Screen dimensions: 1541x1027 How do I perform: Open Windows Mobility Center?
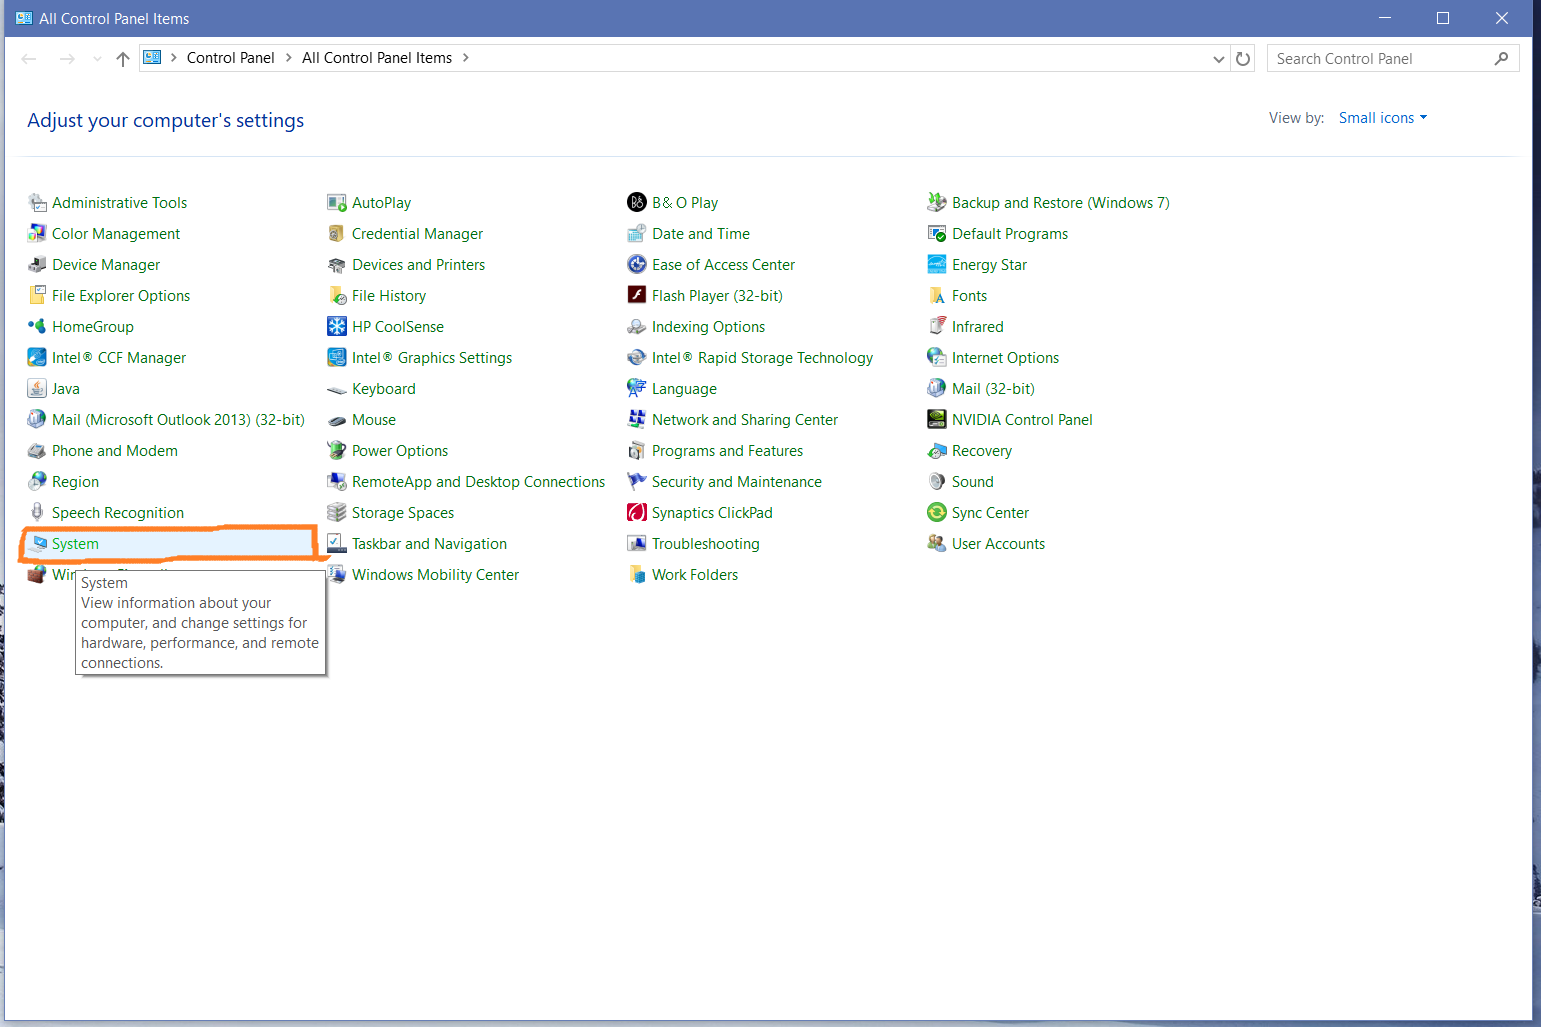435,575
